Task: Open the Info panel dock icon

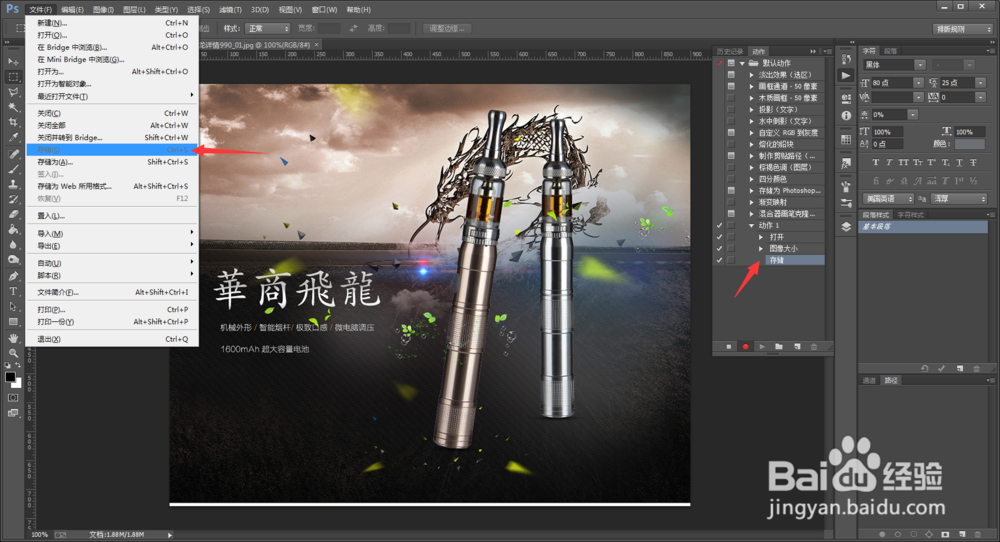Action: tap(846, 115)
